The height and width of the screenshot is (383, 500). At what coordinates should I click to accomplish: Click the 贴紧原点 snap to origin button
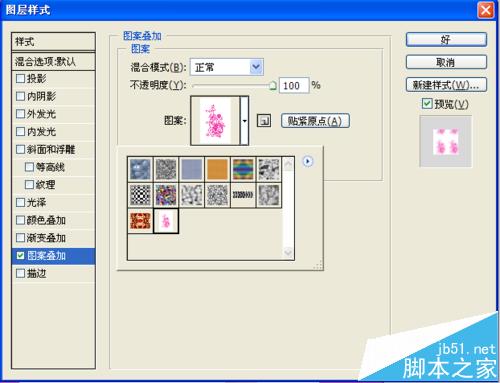pos(315,121)
